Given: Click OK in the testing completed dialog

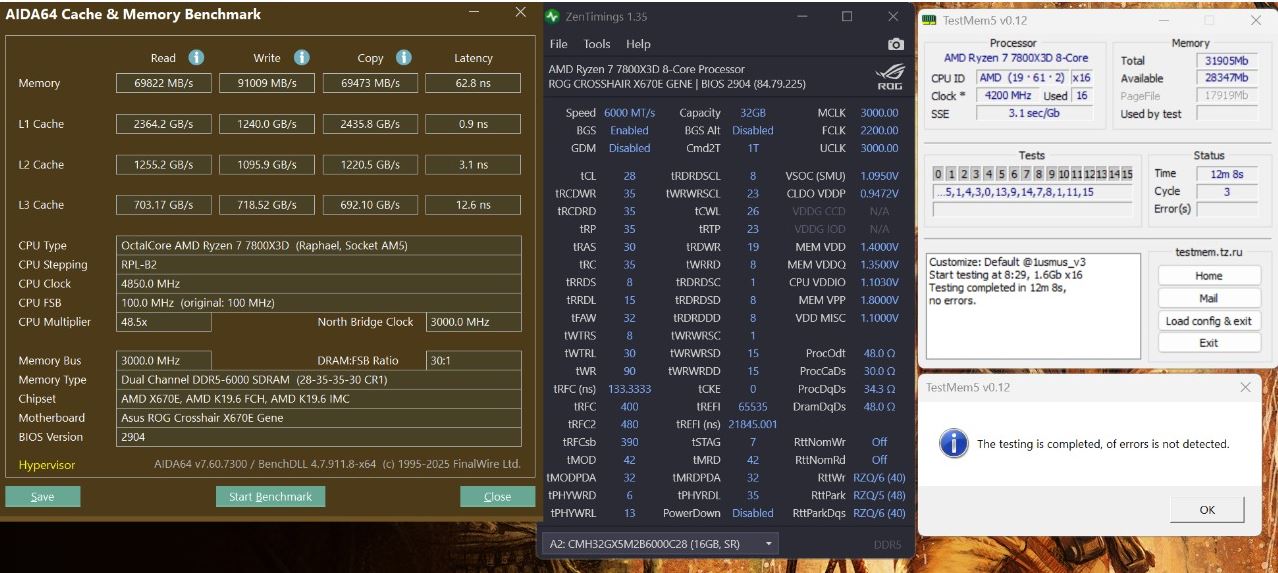Looking at the screenshot, I should (1207, 510).
